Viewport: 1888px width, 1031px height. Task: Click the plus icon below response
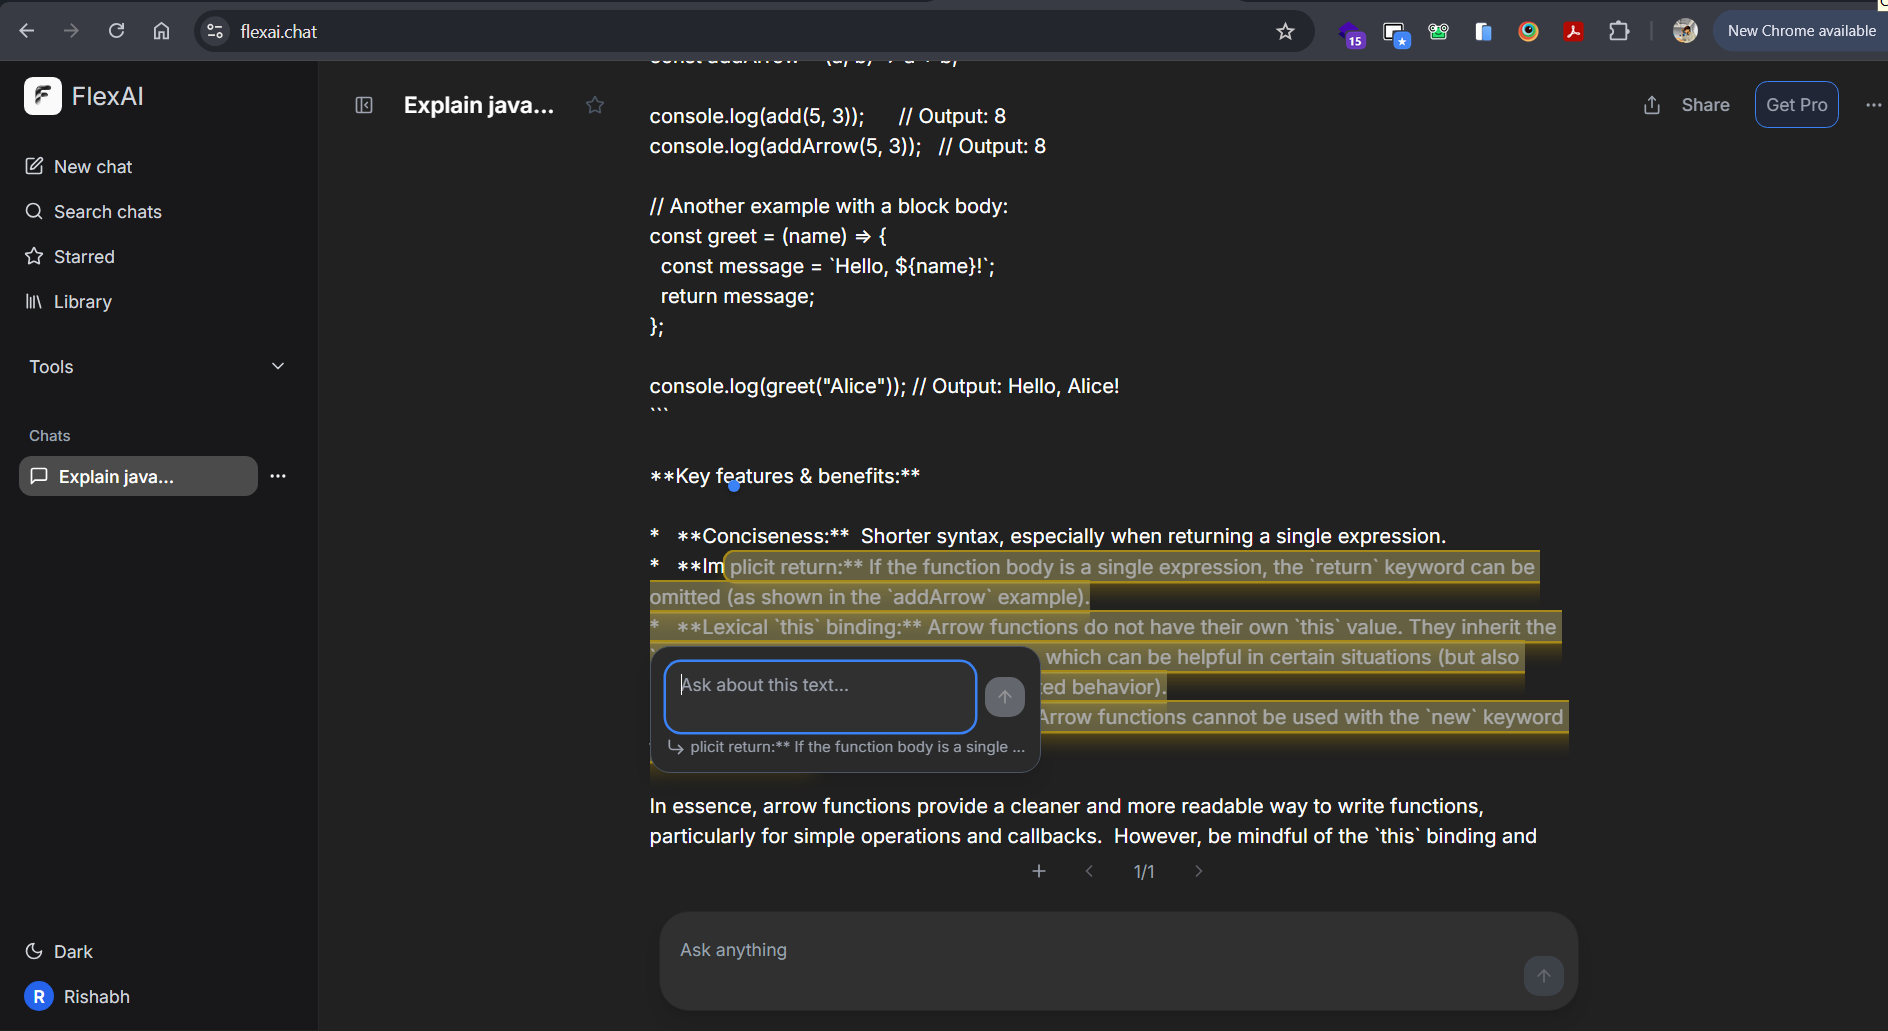[1039, 871]
